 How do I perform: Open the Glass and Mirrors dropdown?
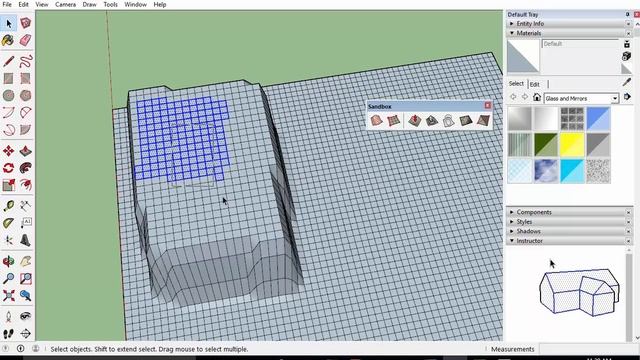[614, 98]
